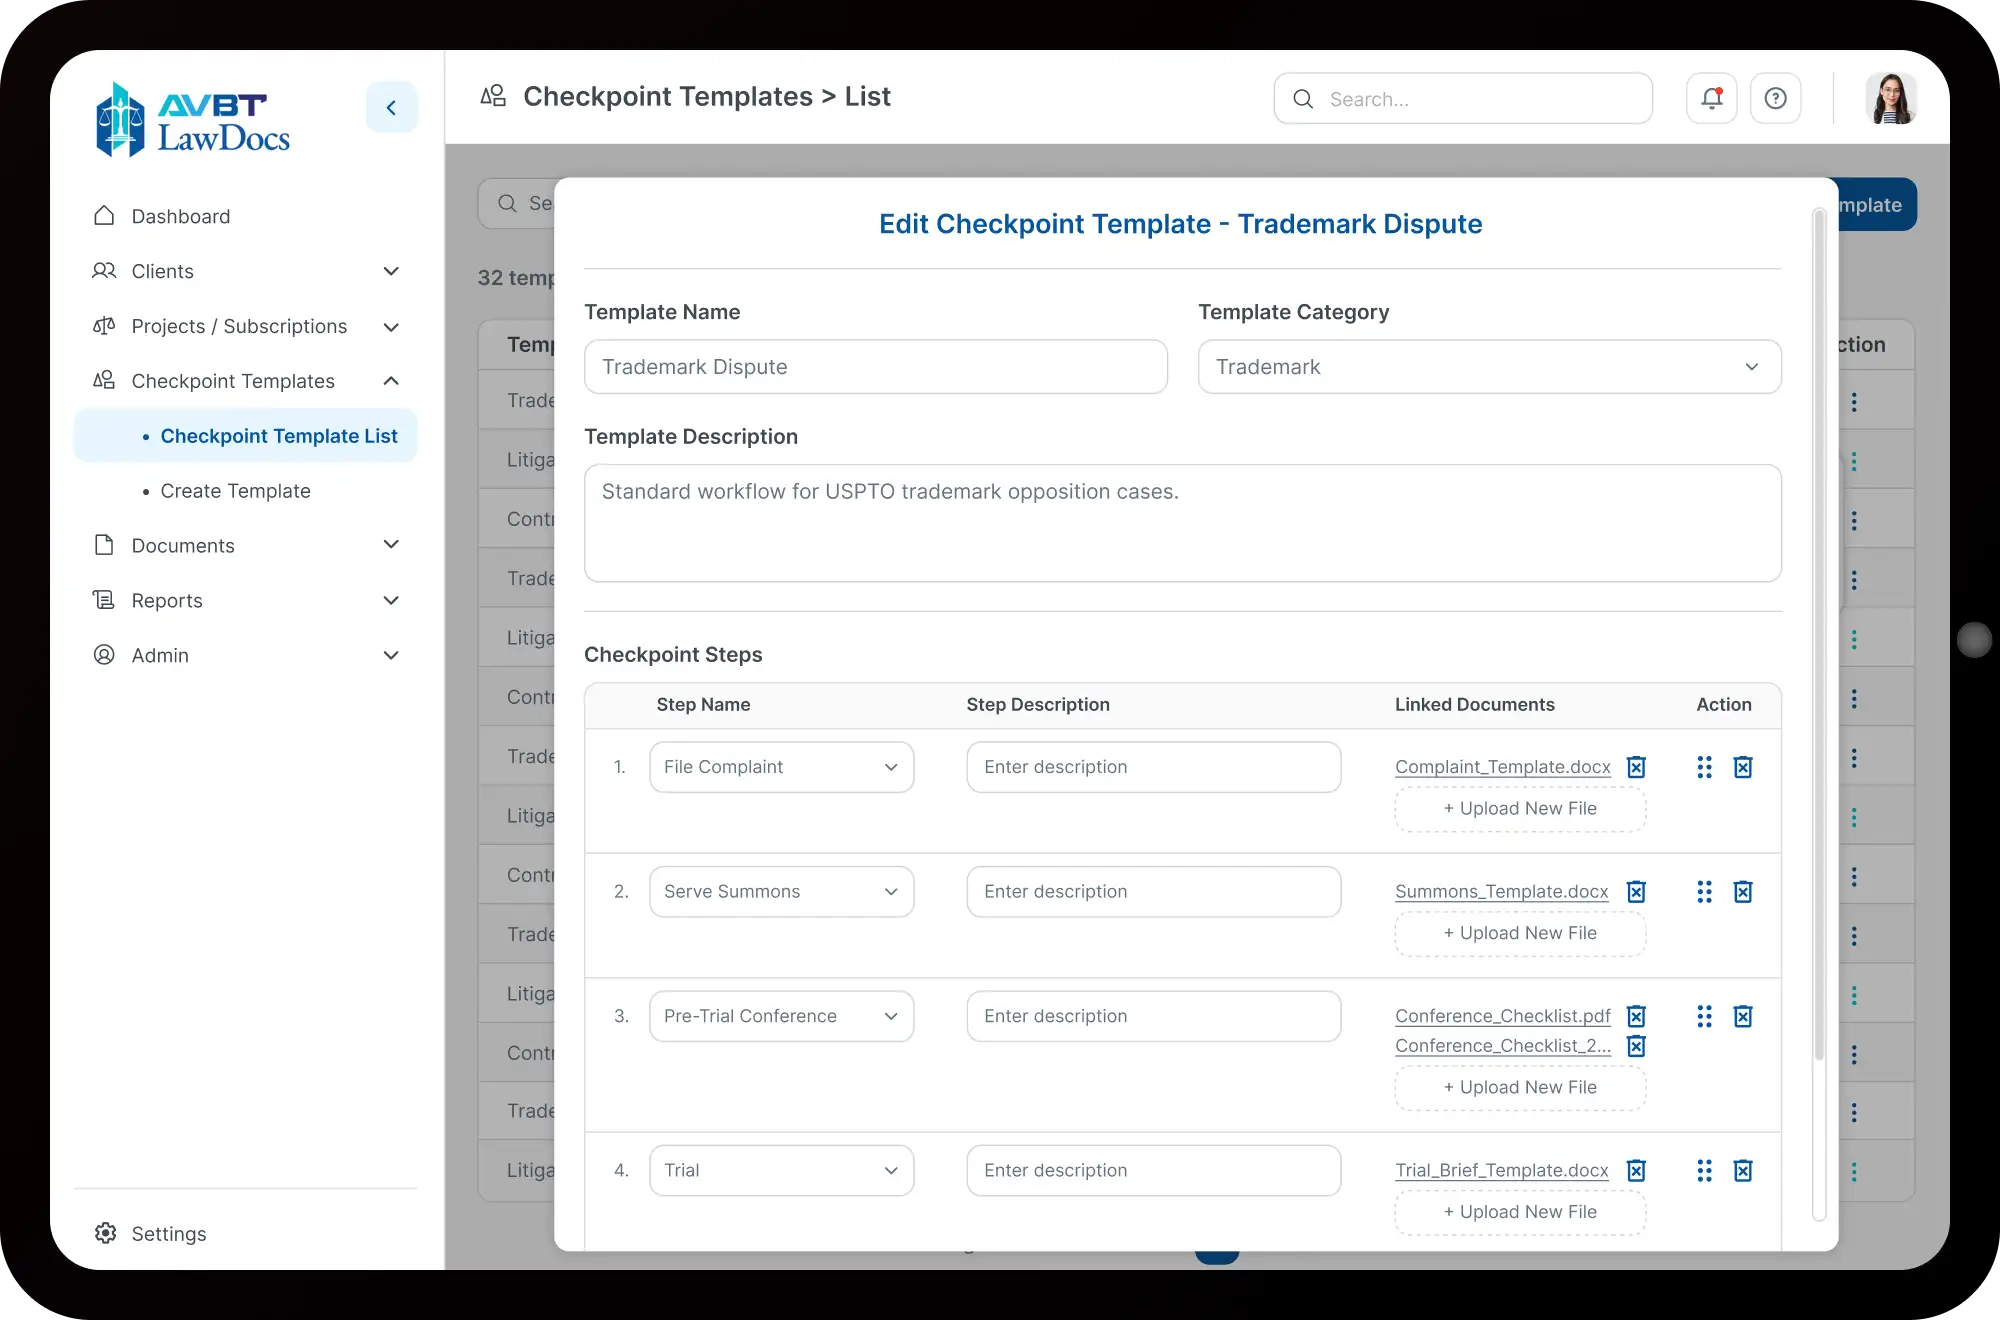The width and height of the screenshot is (2000, 1320).
Task: Open the File Complaint step name dropdown
Action: click(x=781, y=767)
